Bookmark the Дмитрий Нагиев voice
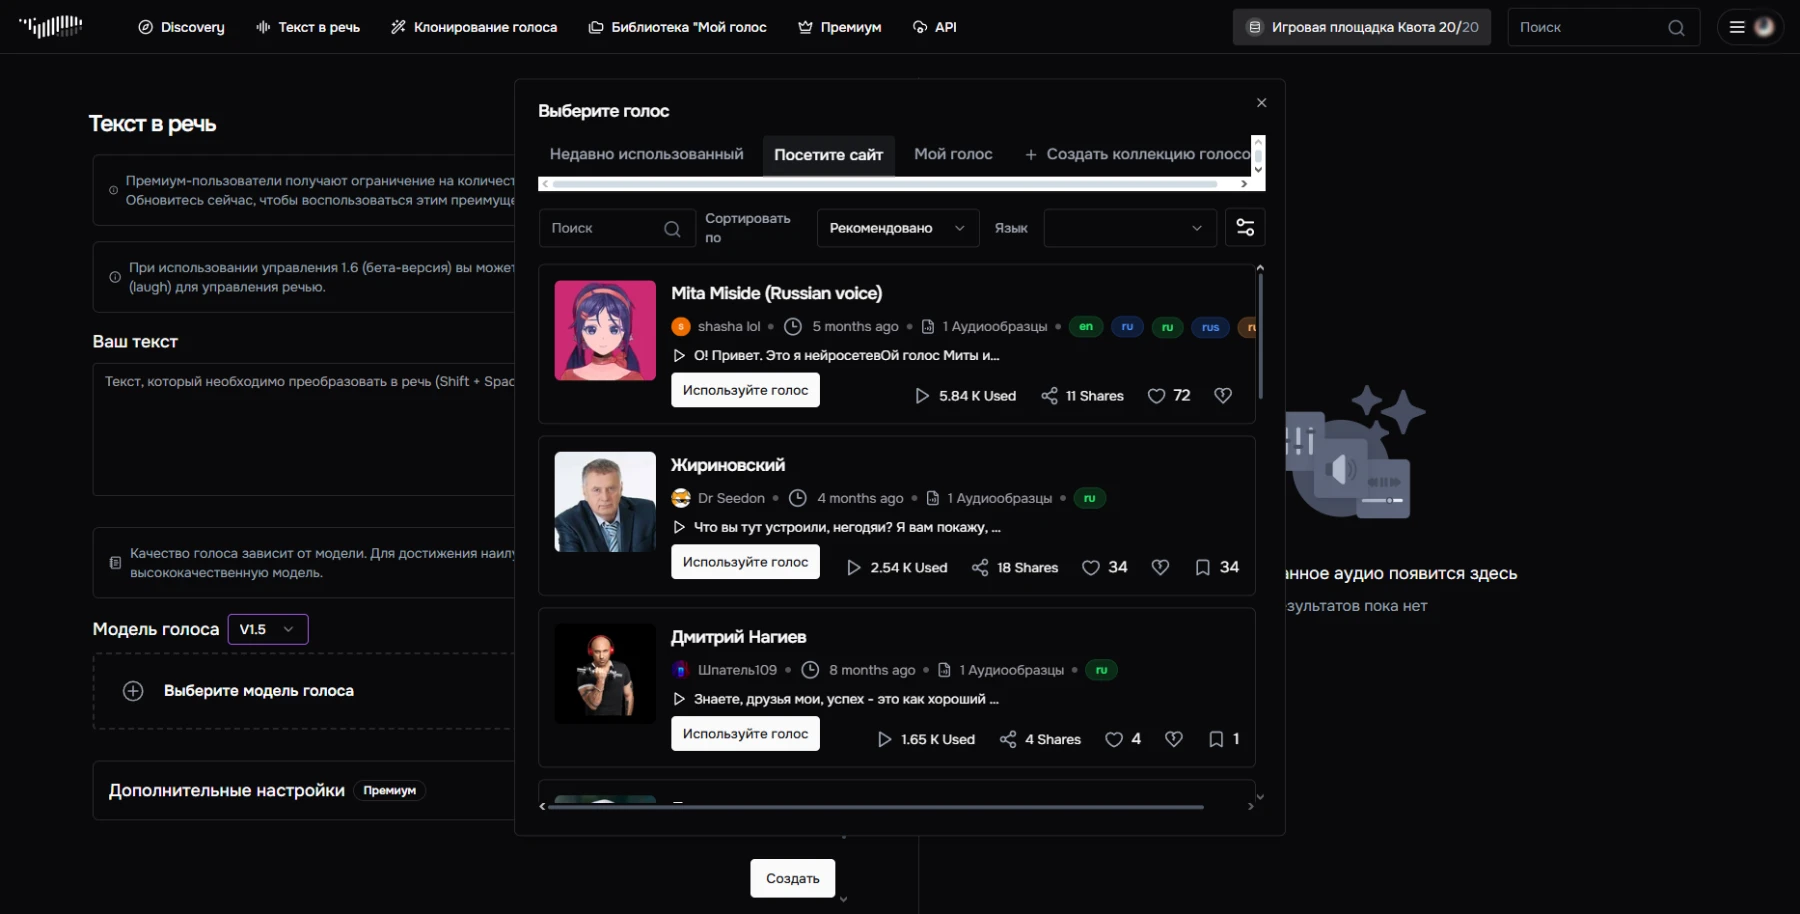This screenshot has width=1800, height=914. click(1216, 739)
